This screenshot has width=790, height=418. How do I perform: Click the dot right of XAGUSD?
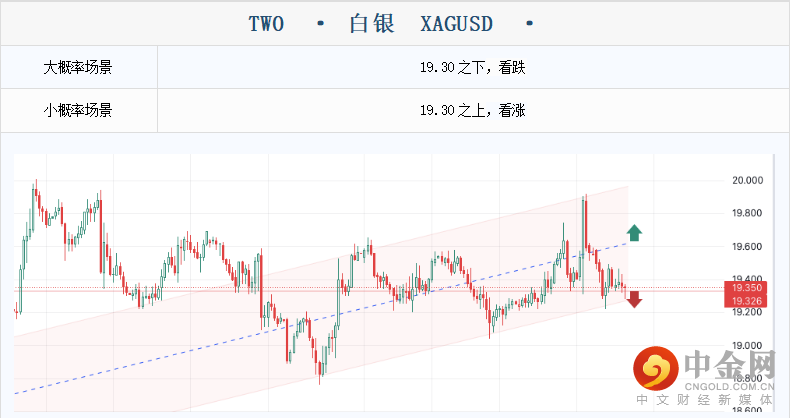529,22
